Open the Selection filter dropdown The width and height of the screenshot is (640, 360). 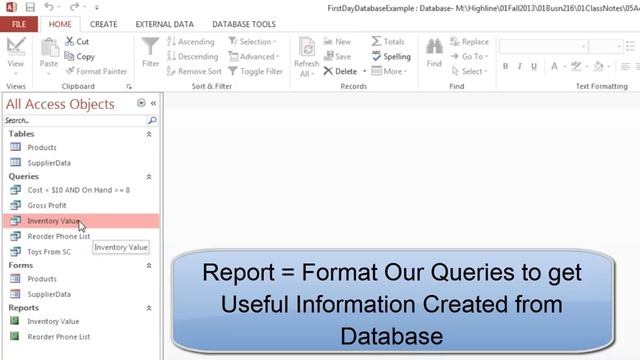click(x=252, y=41)
